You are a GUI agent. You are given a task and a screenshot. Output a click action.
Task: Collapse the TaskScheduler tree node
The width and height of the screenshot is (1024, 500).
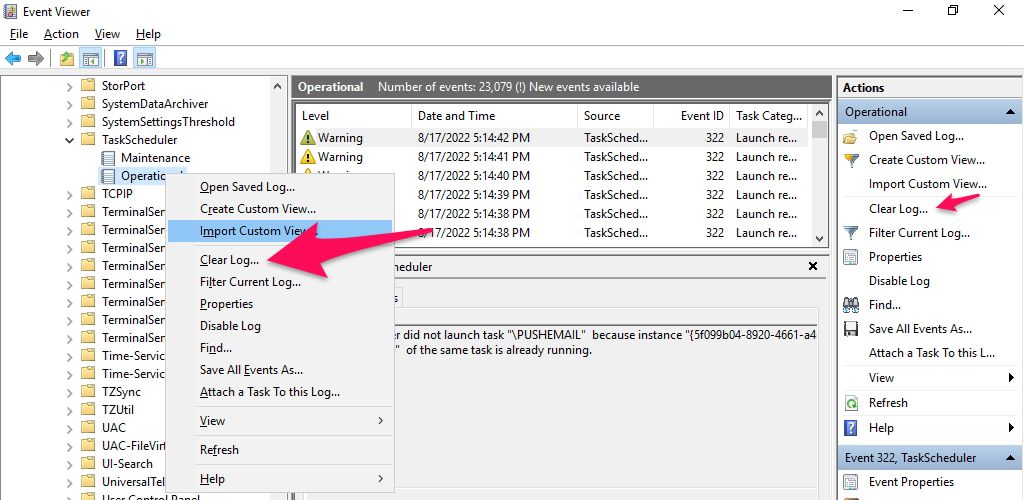69,140
